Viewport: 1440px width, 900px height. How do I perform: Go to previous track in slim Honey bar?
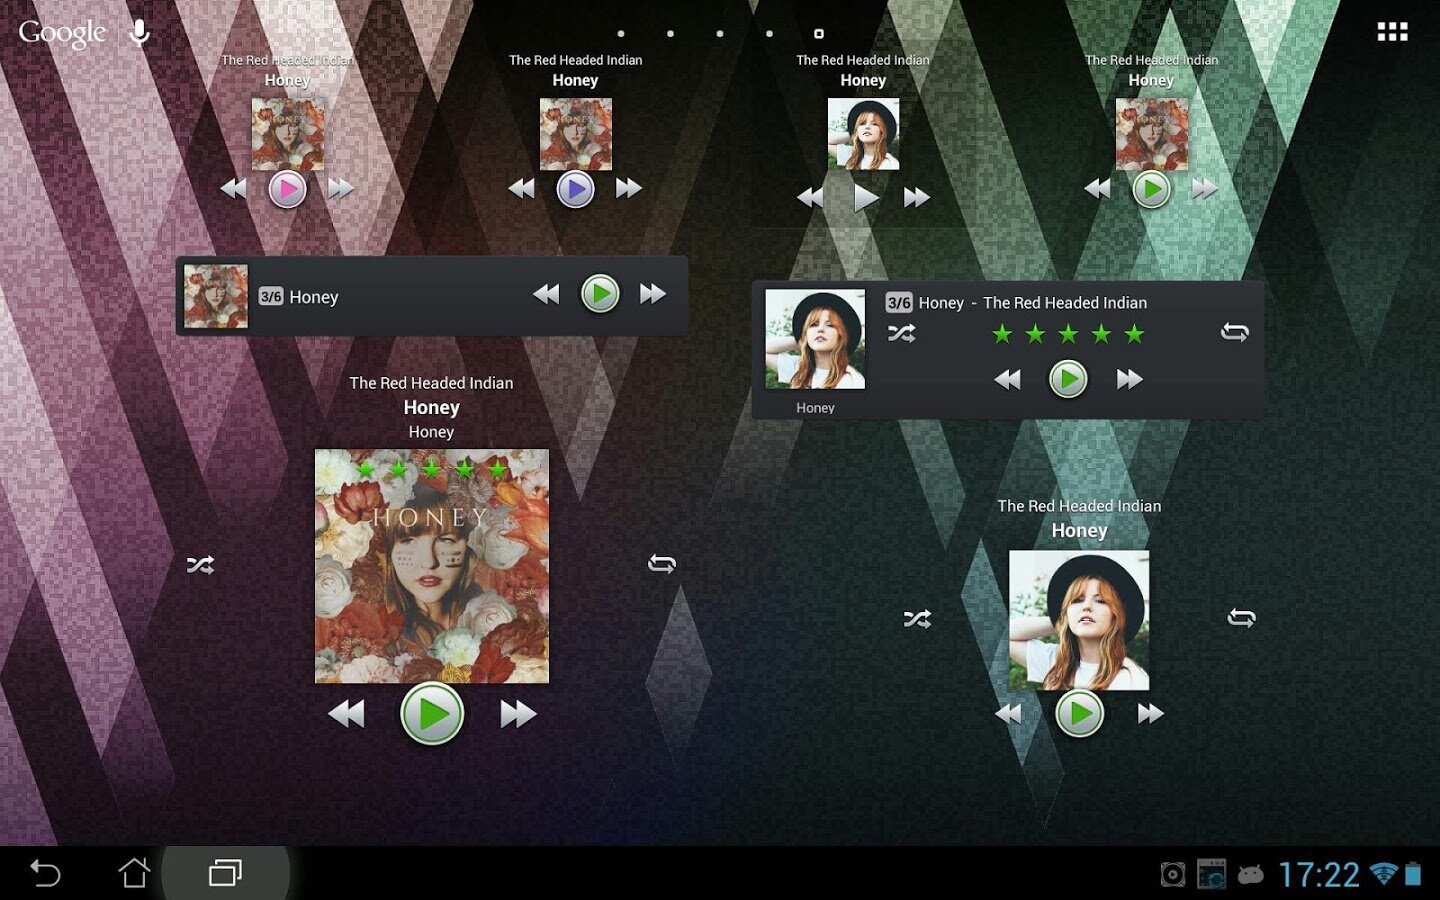546,294
